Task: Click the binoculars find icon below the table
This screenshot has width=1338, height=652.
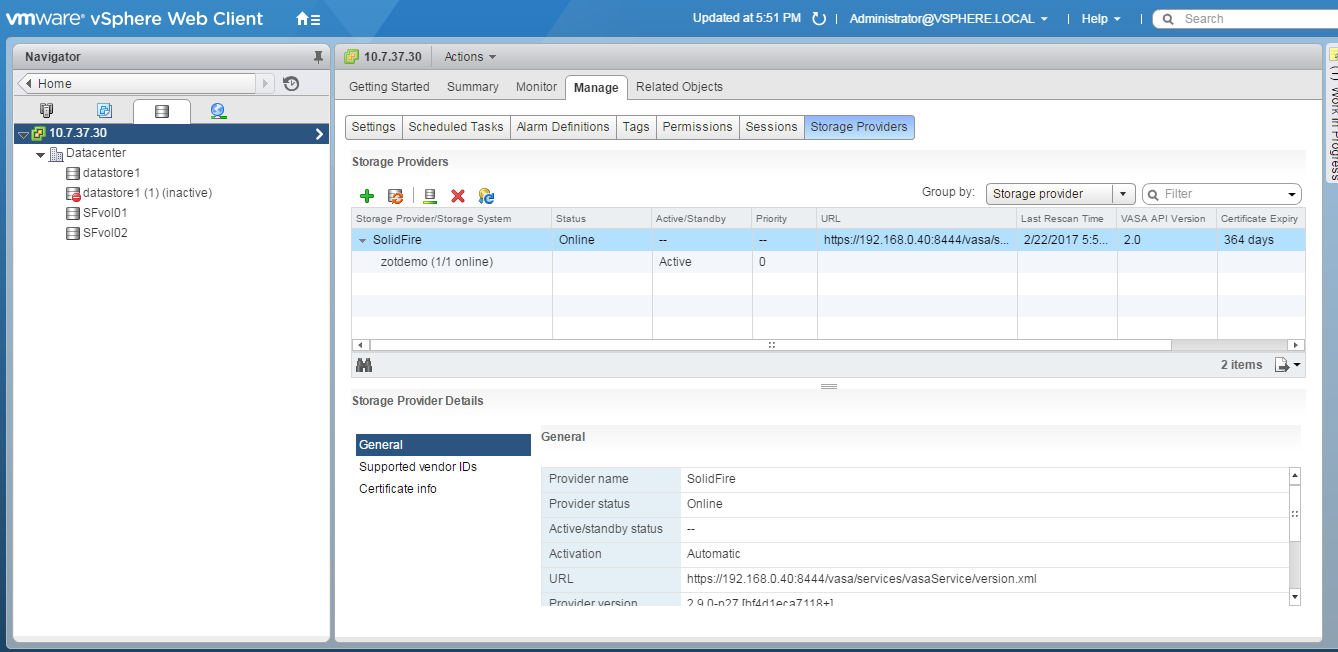Action: (x=364, y=365)
